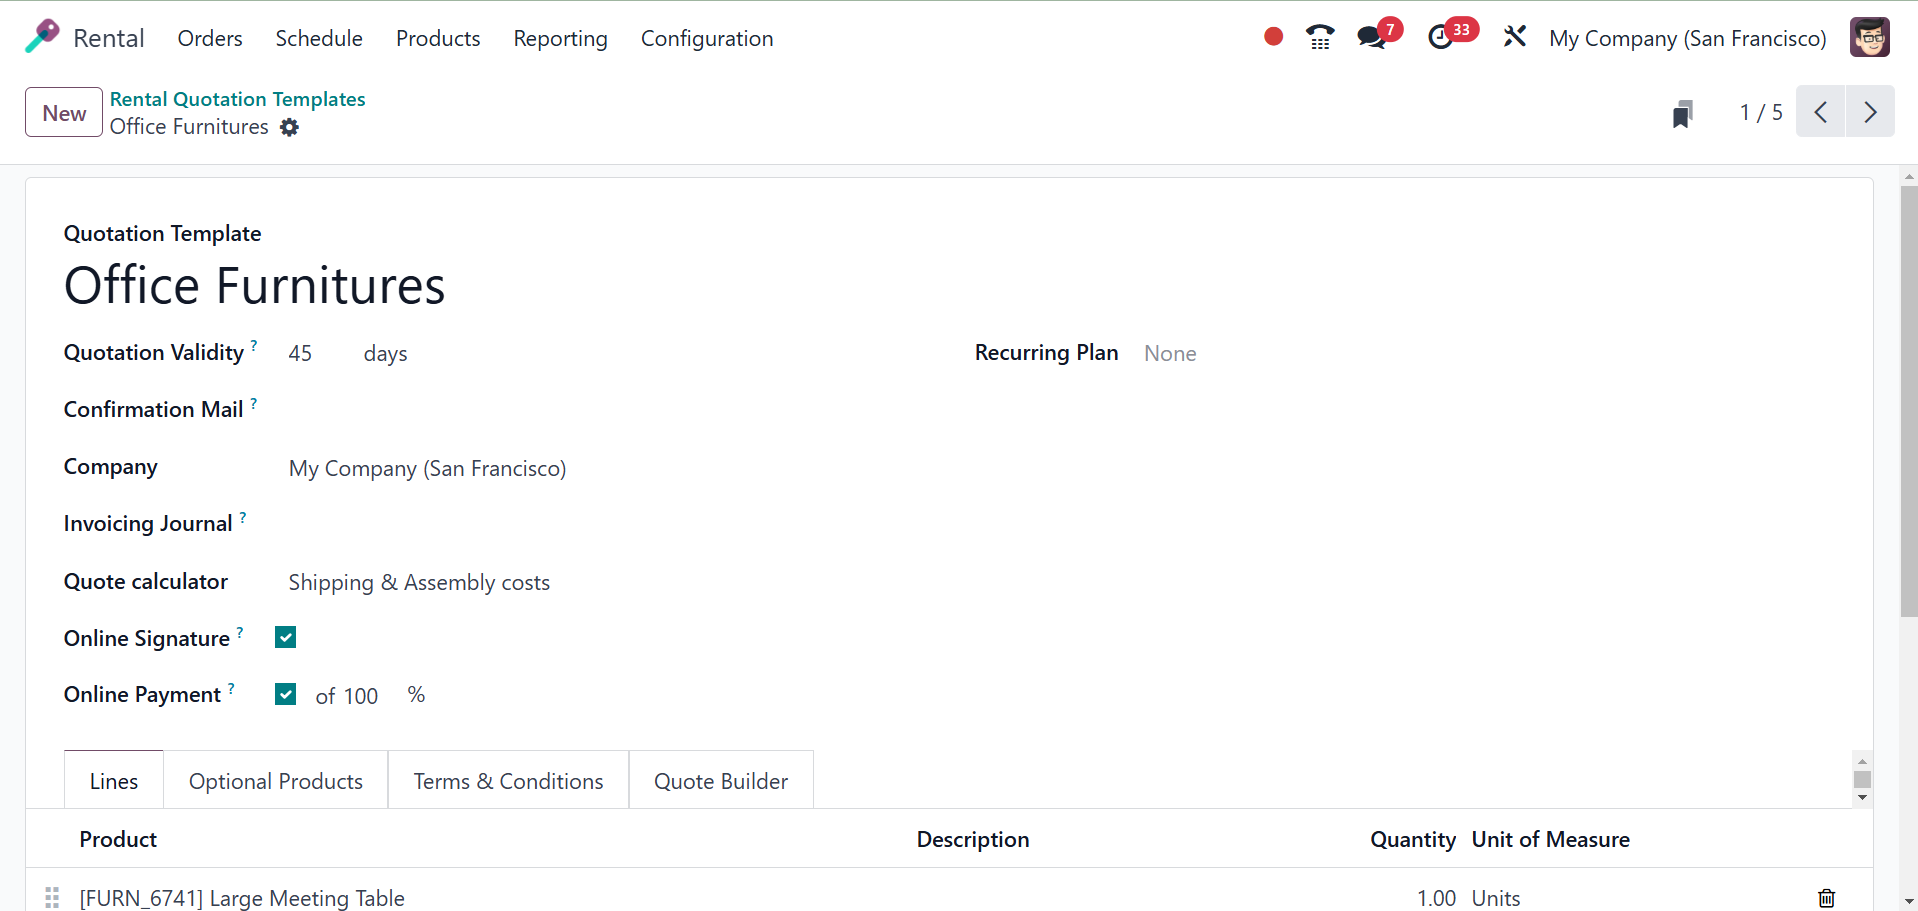Click the Product column header
Viewport: 1918px width, 911px height.
tap(118, 840)
